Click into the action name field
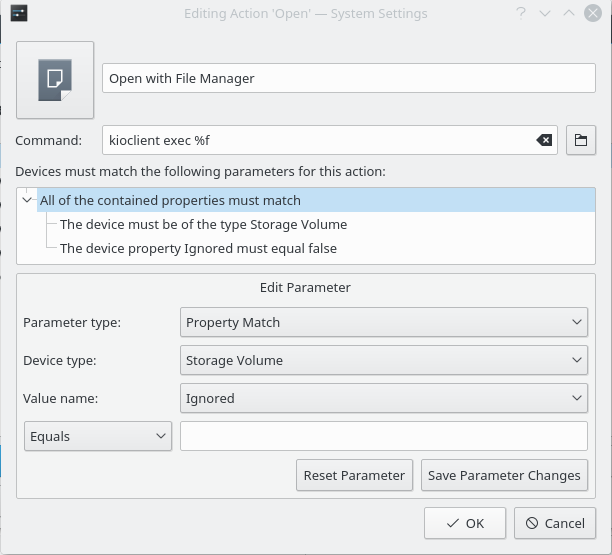This screenshot has width=612, height=555. click(x=349, y=79)
